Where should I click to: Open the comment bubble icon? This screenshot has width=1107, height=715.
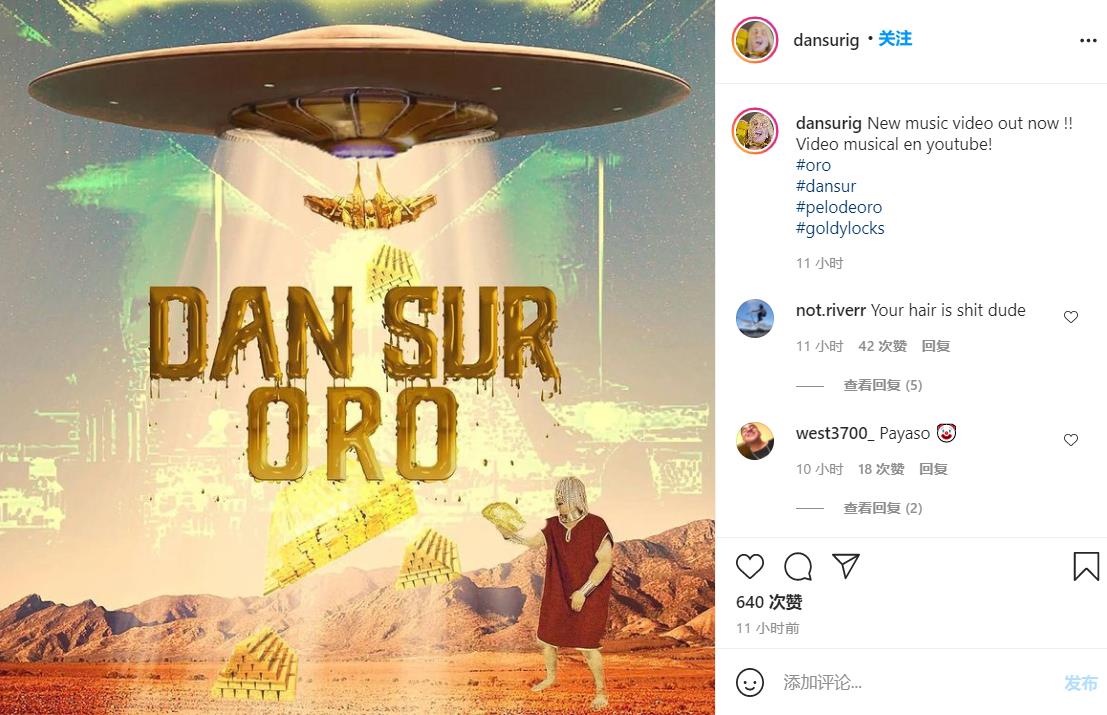[x=798, y=566]
